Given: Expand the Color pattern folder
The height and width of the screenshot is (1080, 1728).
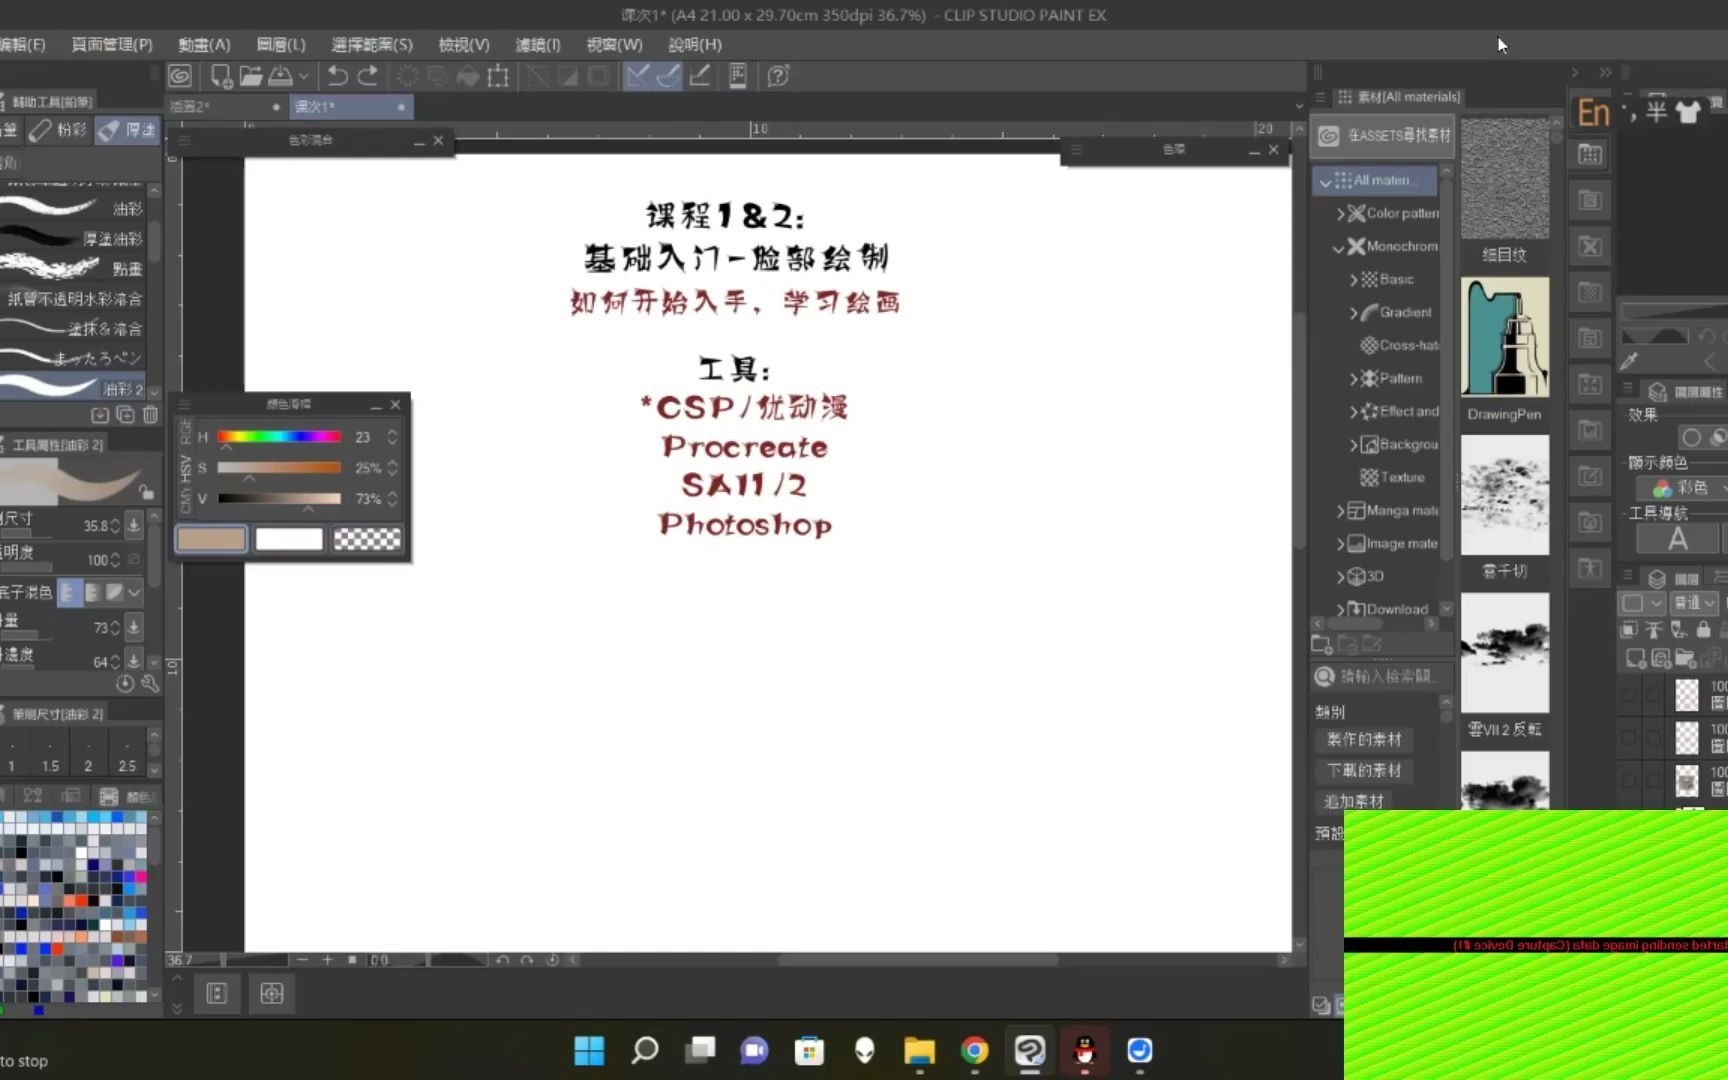Looking at the screenshot, I should point(1340,214).
